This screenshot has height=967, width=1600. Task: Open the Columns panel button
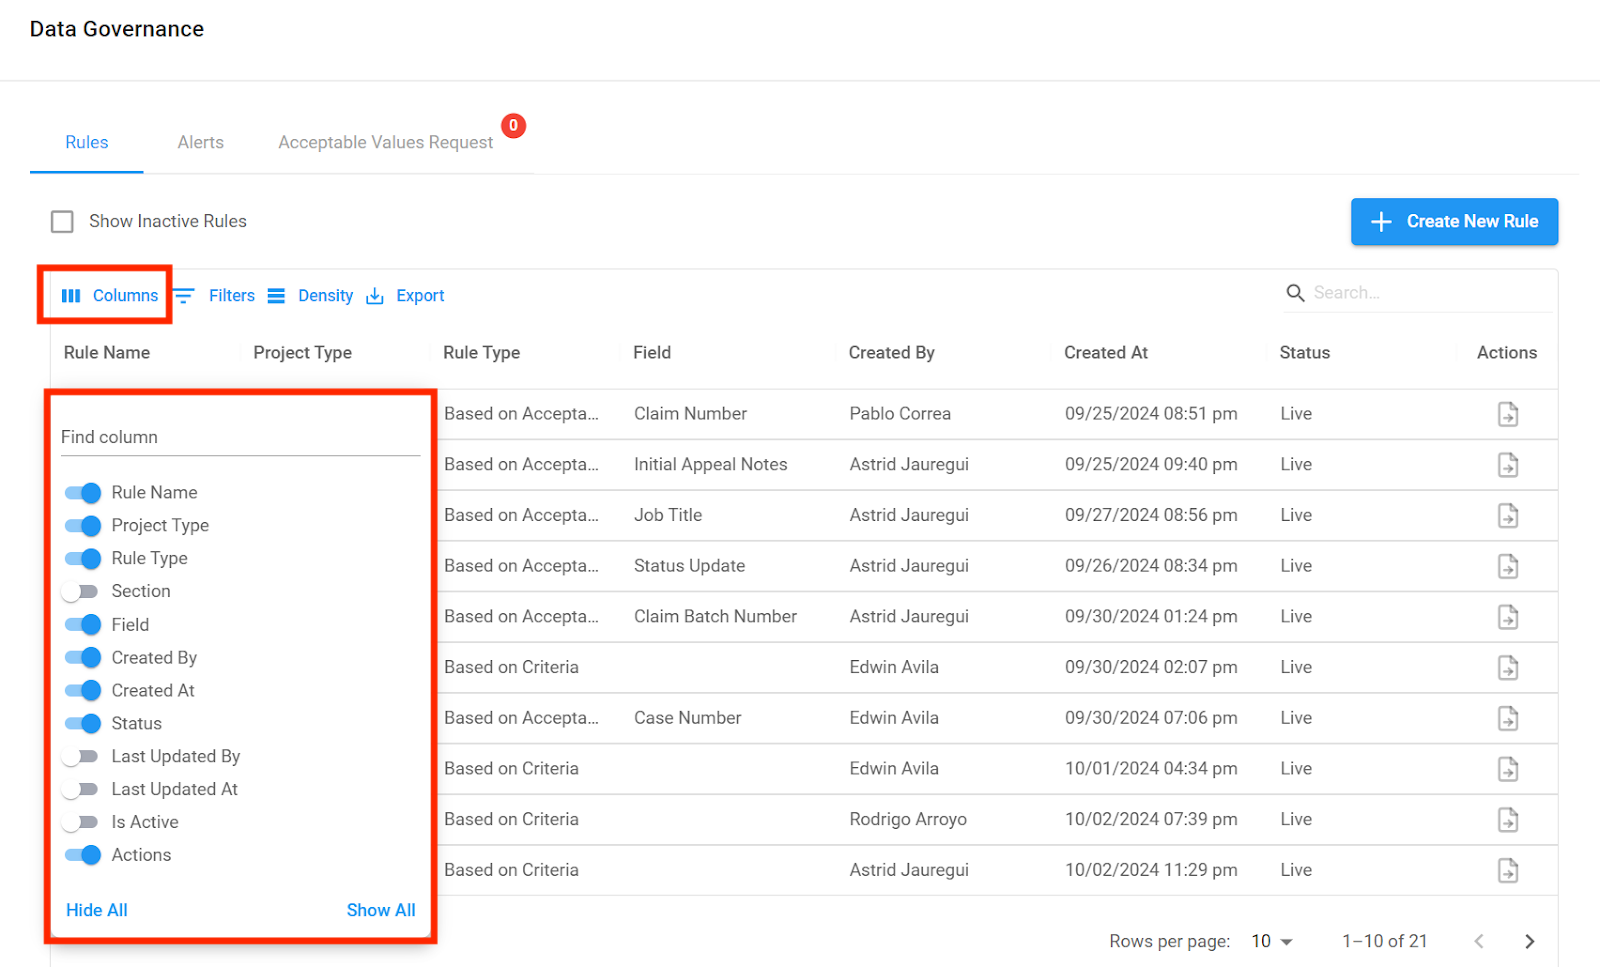click(x=110, y=296)
